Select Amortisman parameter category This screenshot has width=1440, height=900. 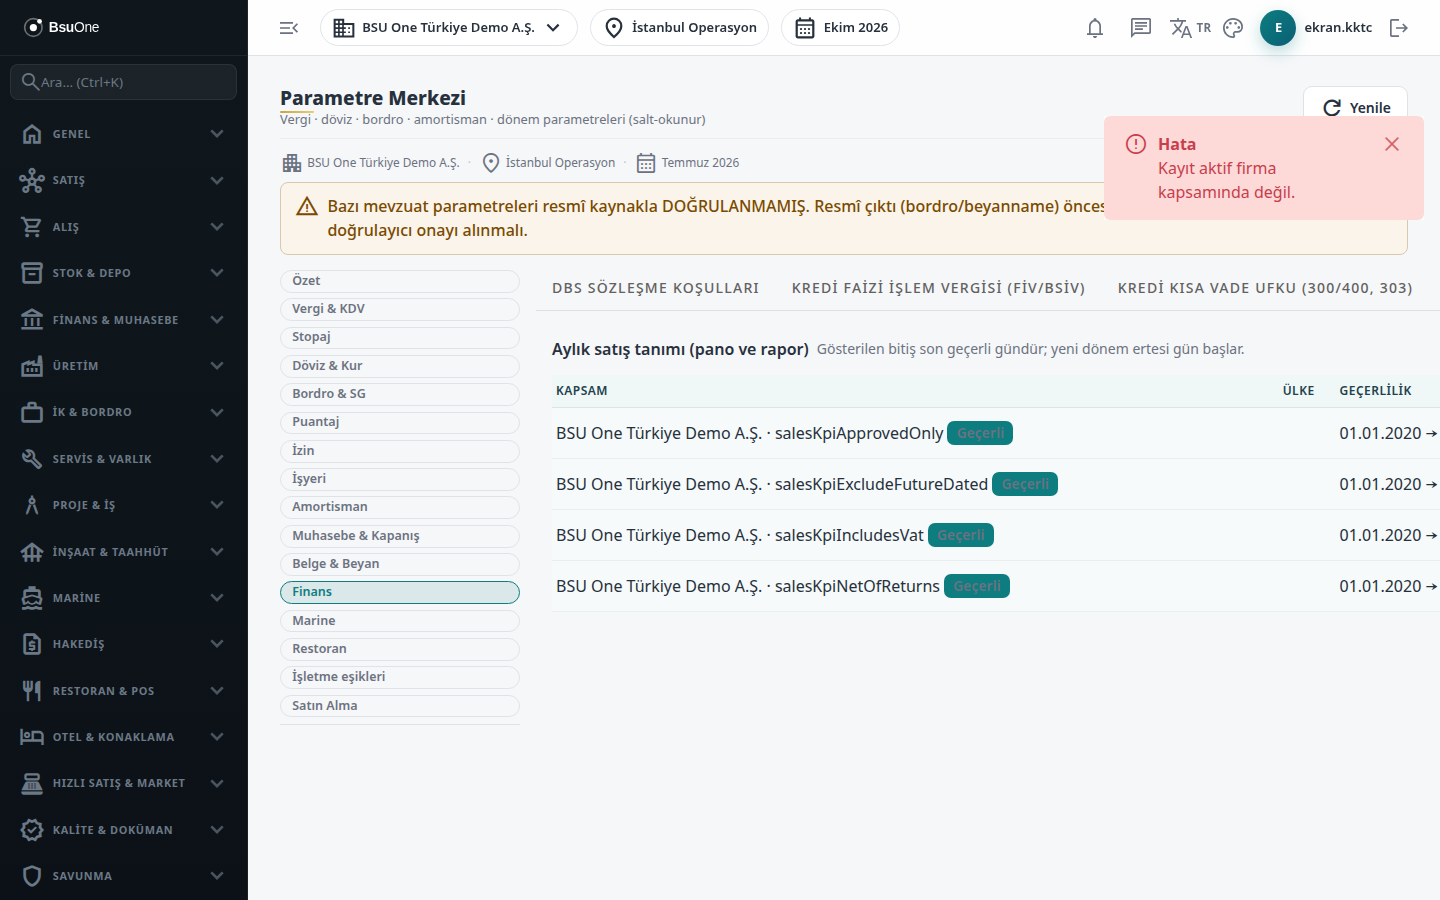[x=400, y=507]
